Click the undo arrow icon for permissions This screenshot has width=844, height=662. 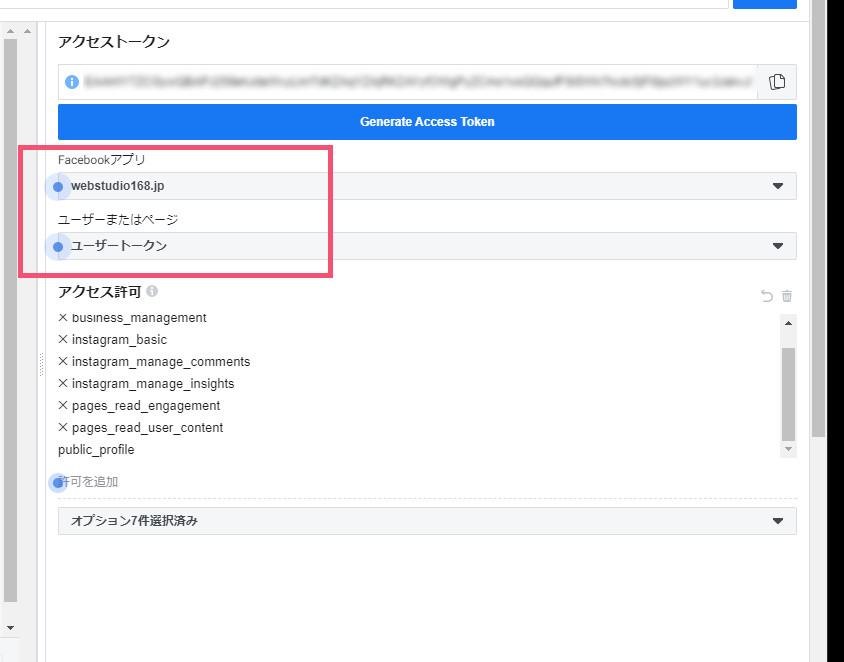pos(766,296)
